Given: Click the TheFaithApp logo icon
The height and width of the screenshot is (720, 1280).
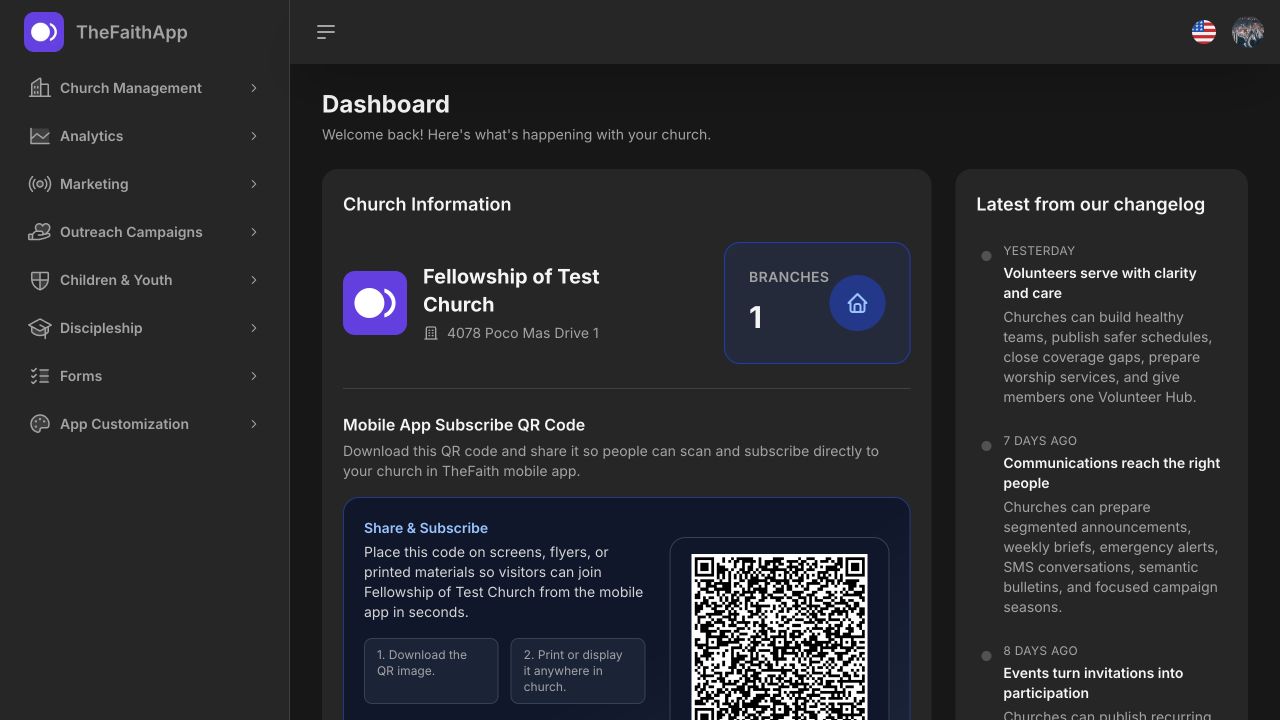Looking at the screenshot, I should [x=44, y=32].
